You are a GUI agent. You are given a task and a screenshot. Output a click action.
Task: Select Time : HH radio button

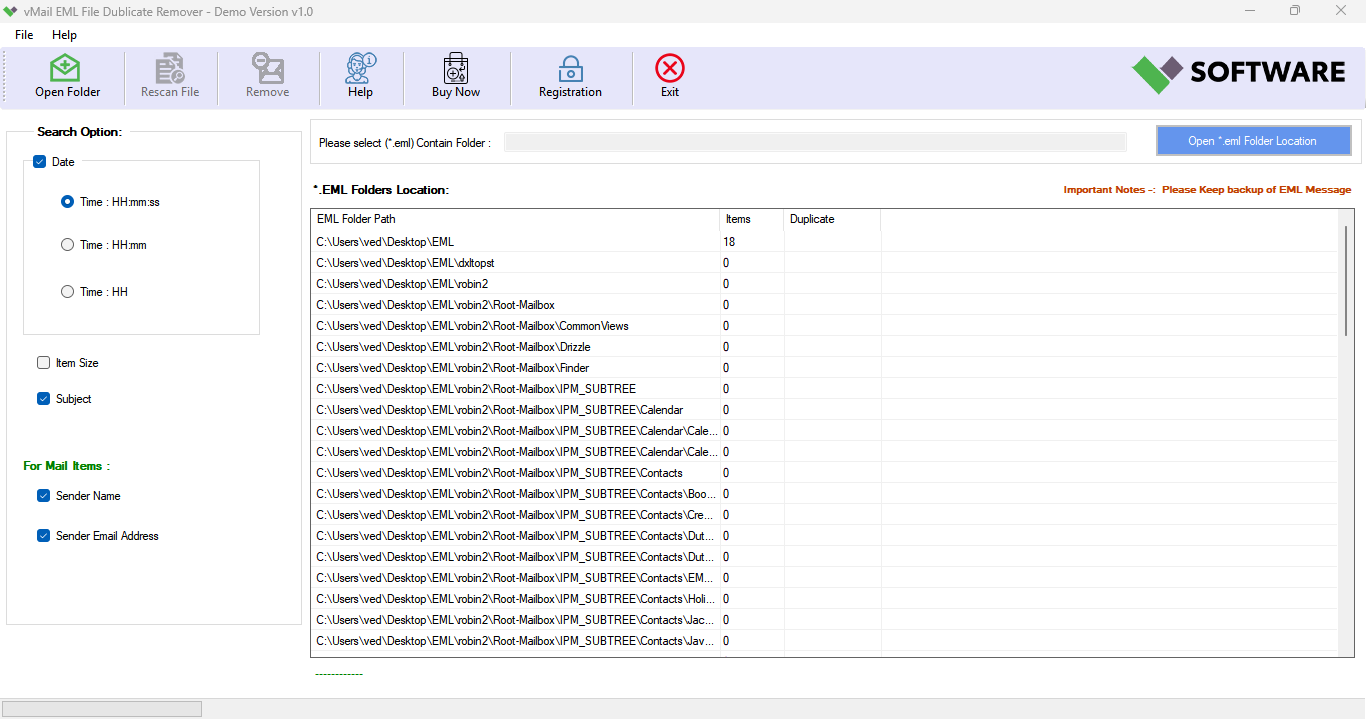coord(67,292)
